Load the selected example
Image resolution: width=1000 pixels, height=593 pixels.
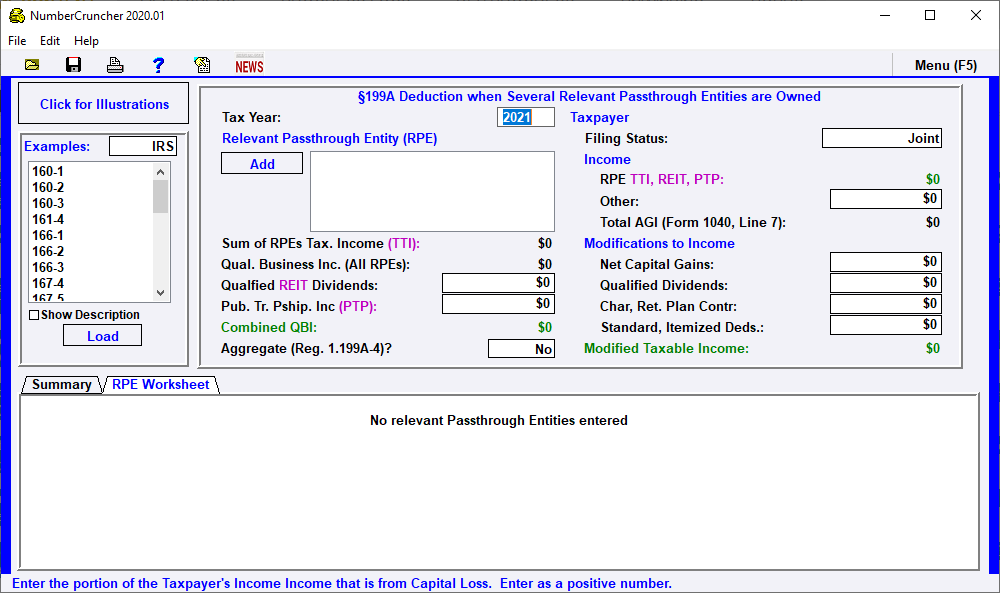point(102,336)
